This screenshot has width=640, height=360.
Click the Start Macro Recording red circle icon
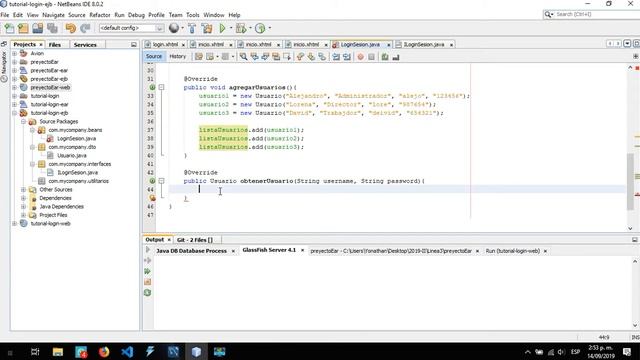[360, 57]
